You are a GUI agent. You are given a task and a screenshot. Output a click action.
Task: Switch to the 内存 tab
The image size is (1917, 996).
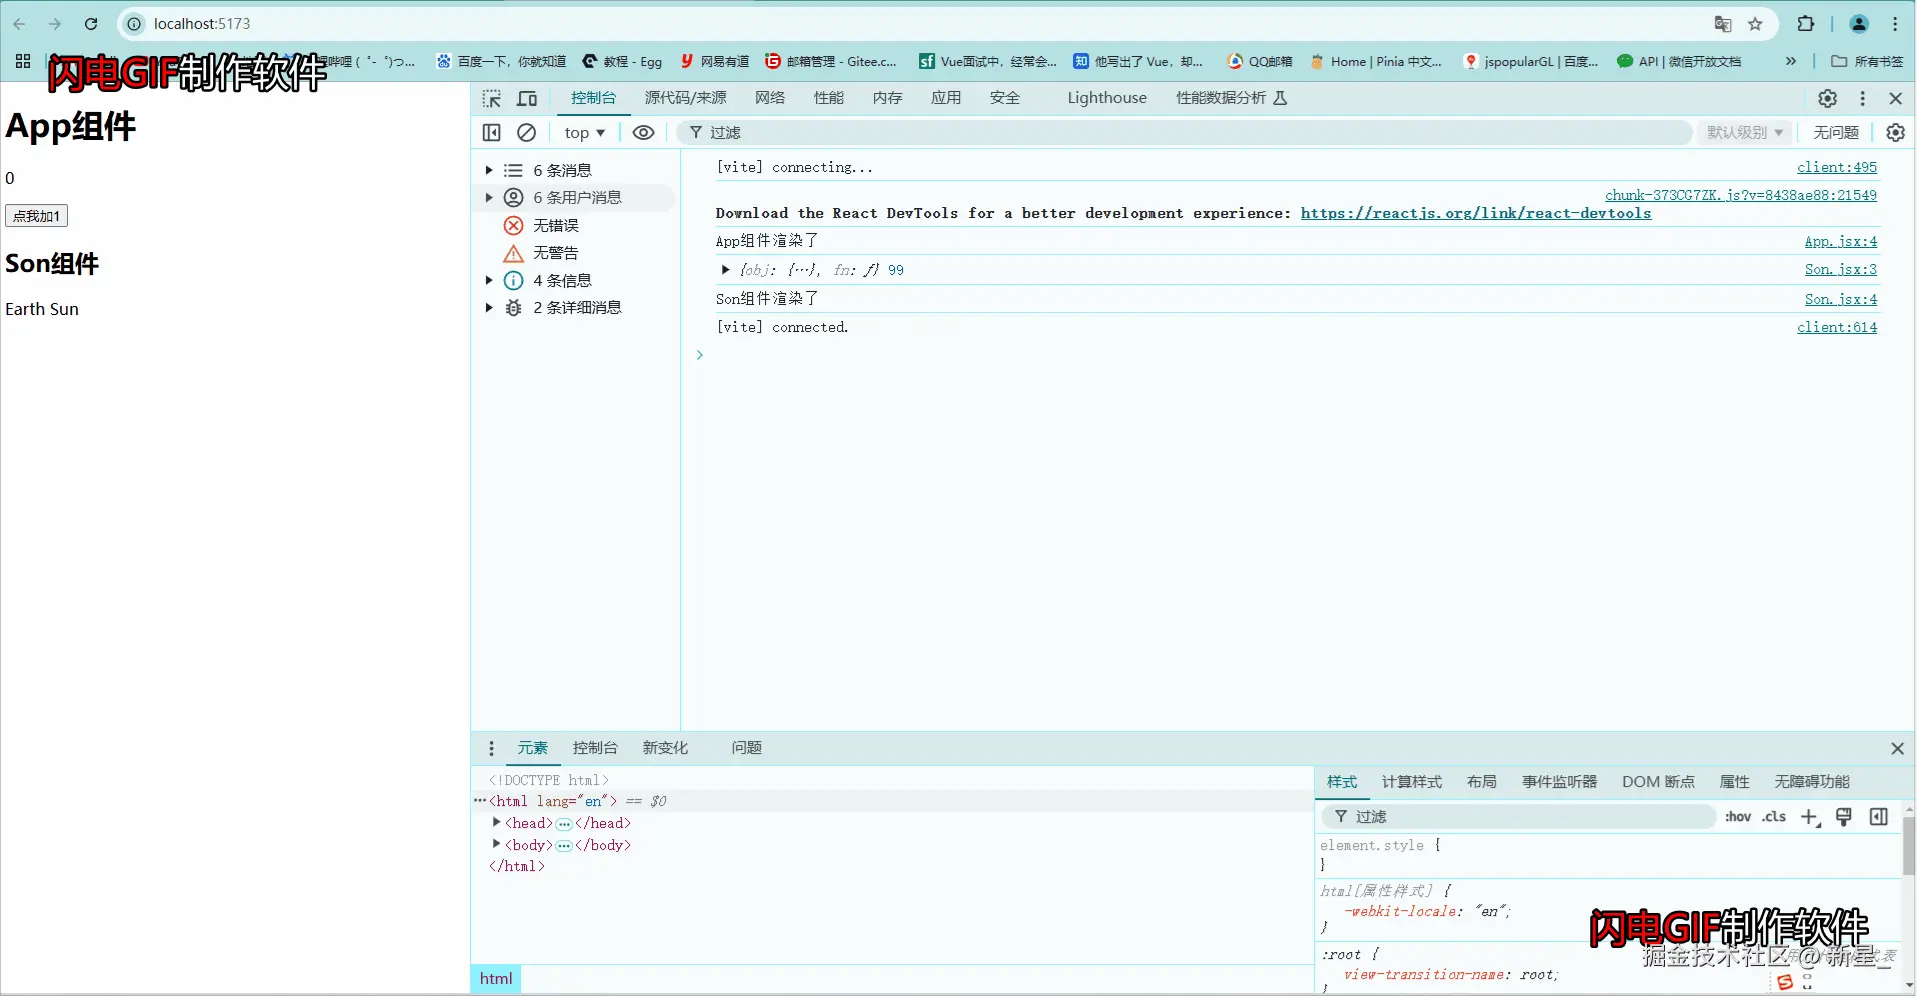pos(887,97)
